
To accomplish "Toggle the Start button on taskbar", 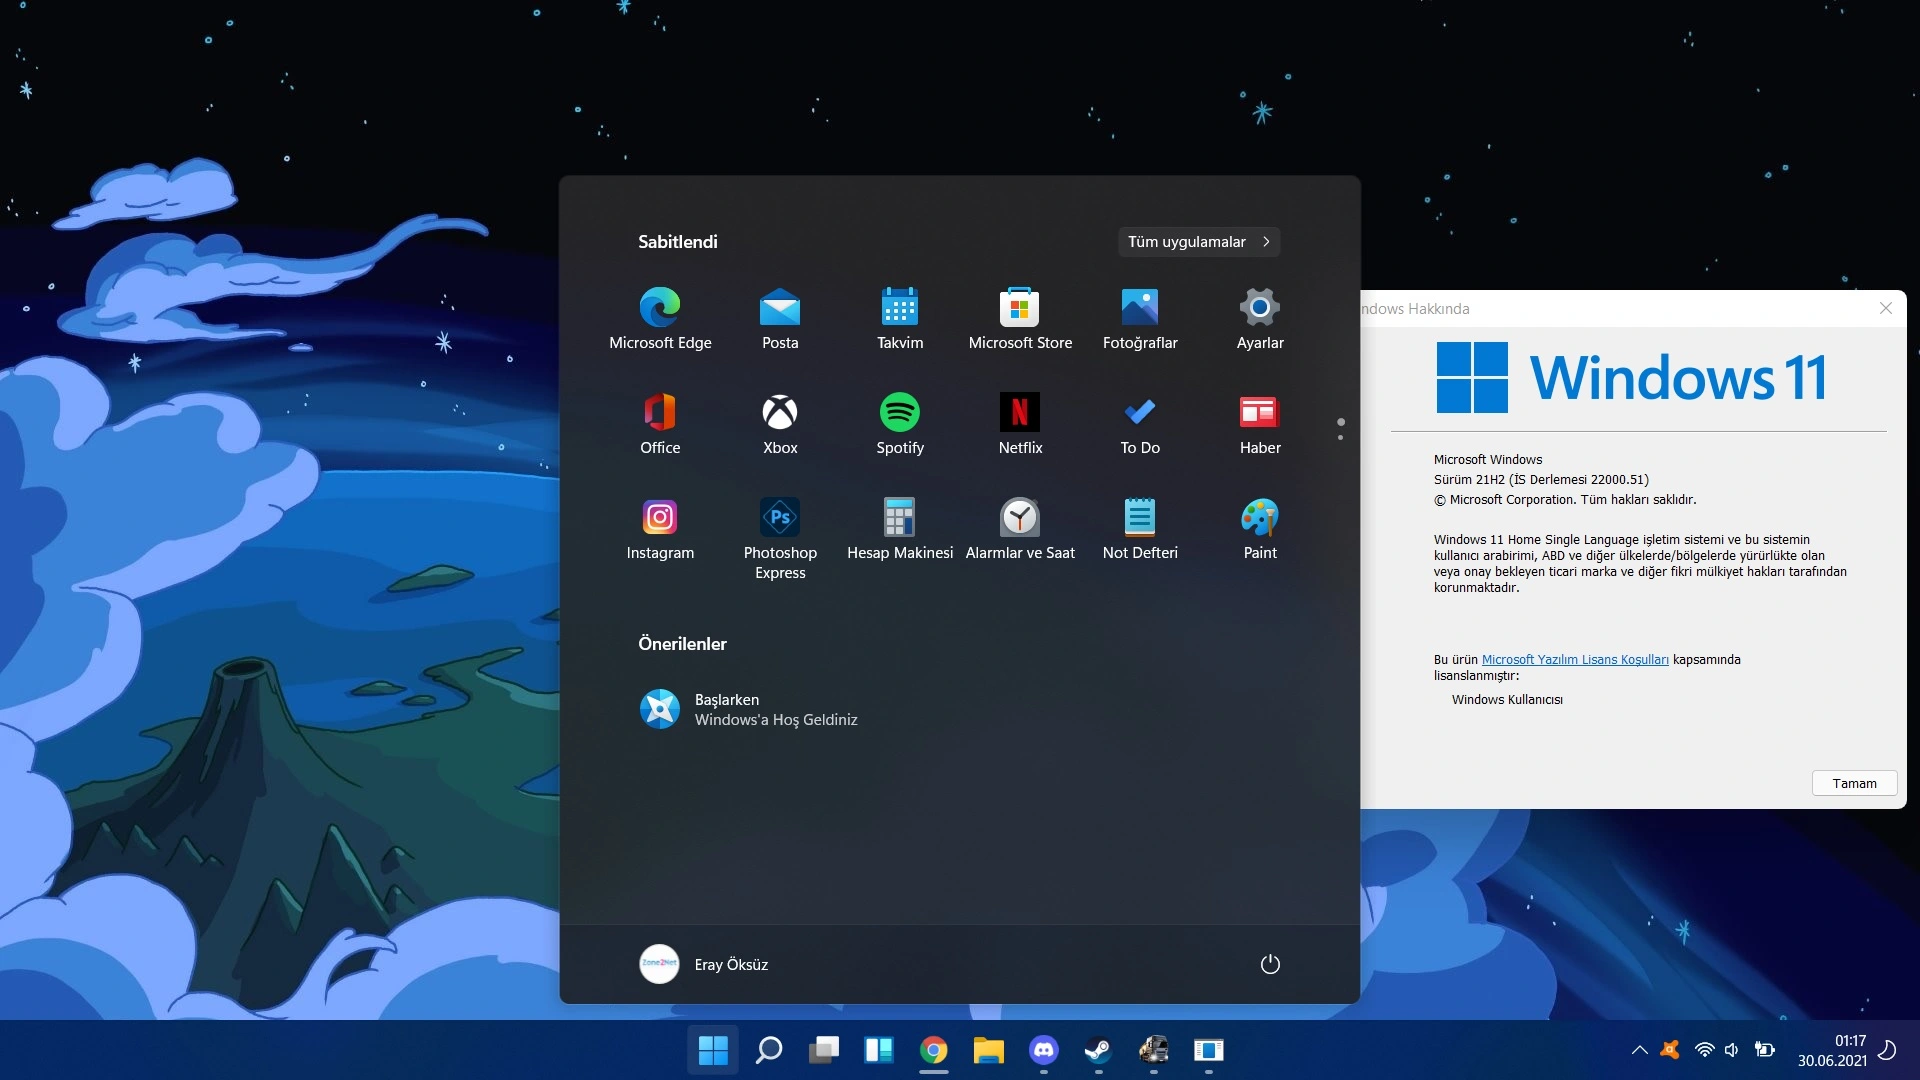I will pos(713,1050).
